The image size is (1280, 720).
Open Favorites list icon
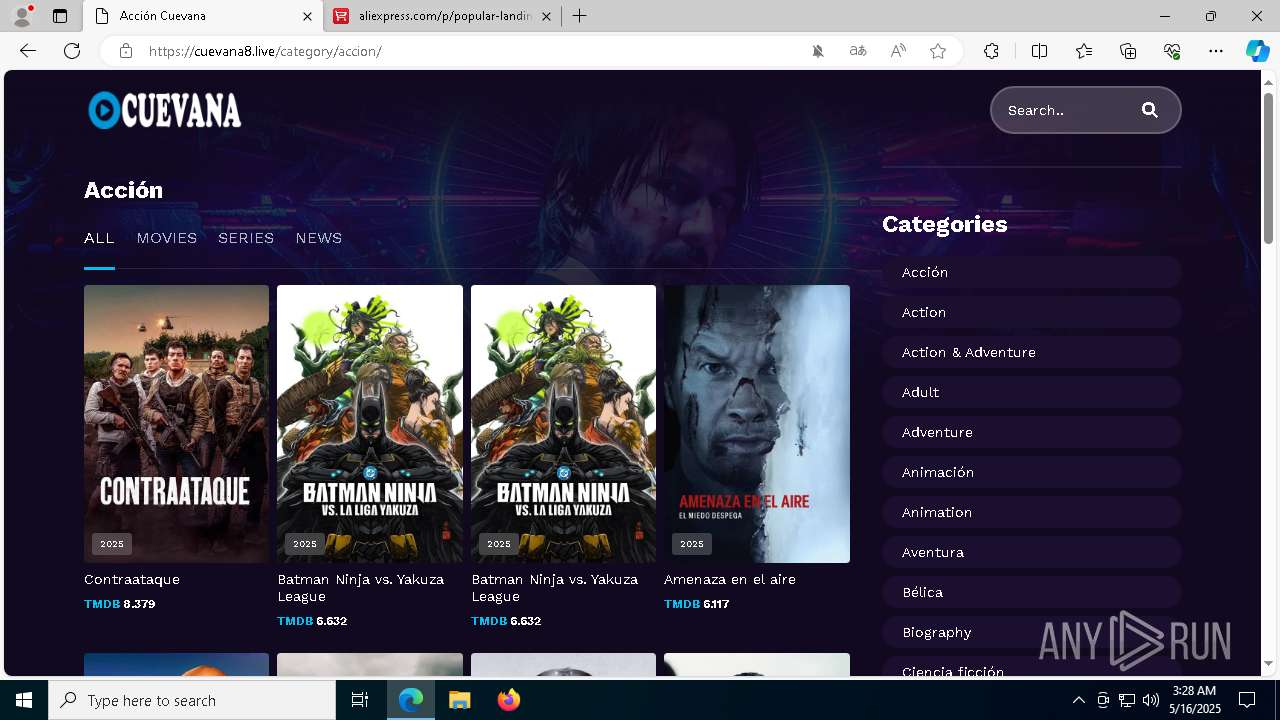(1084, 51)
